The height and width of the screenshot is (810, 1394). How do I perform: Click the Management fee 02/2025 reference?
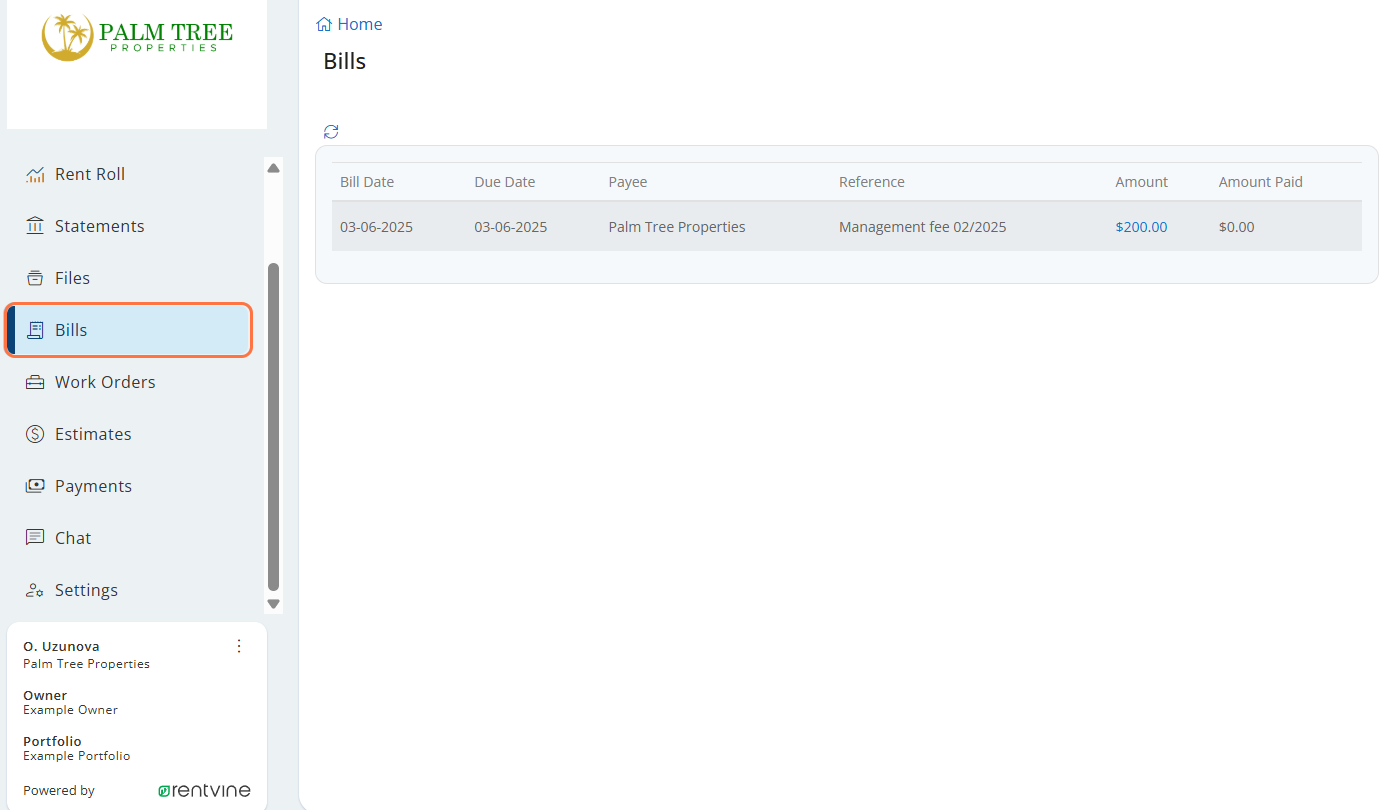tap(923, 227)
